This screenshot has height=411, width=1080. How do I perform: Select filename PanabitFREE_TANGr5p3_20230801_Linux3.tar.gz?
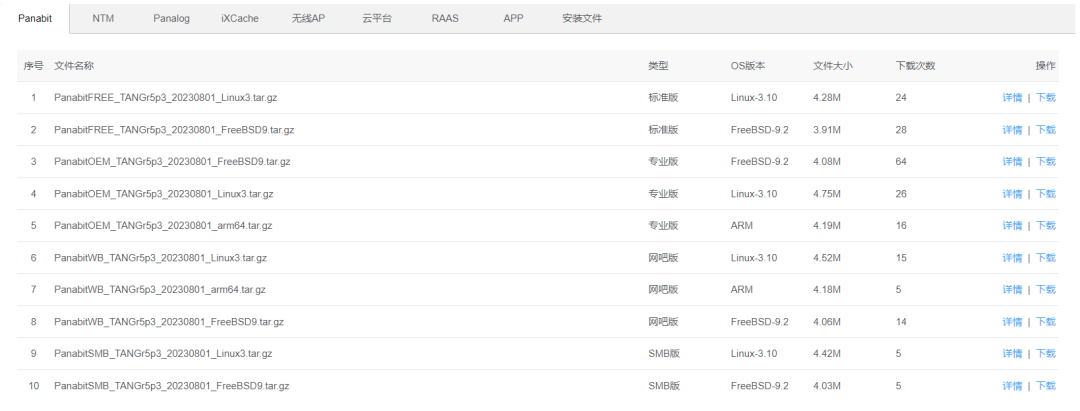coord(166,98)
